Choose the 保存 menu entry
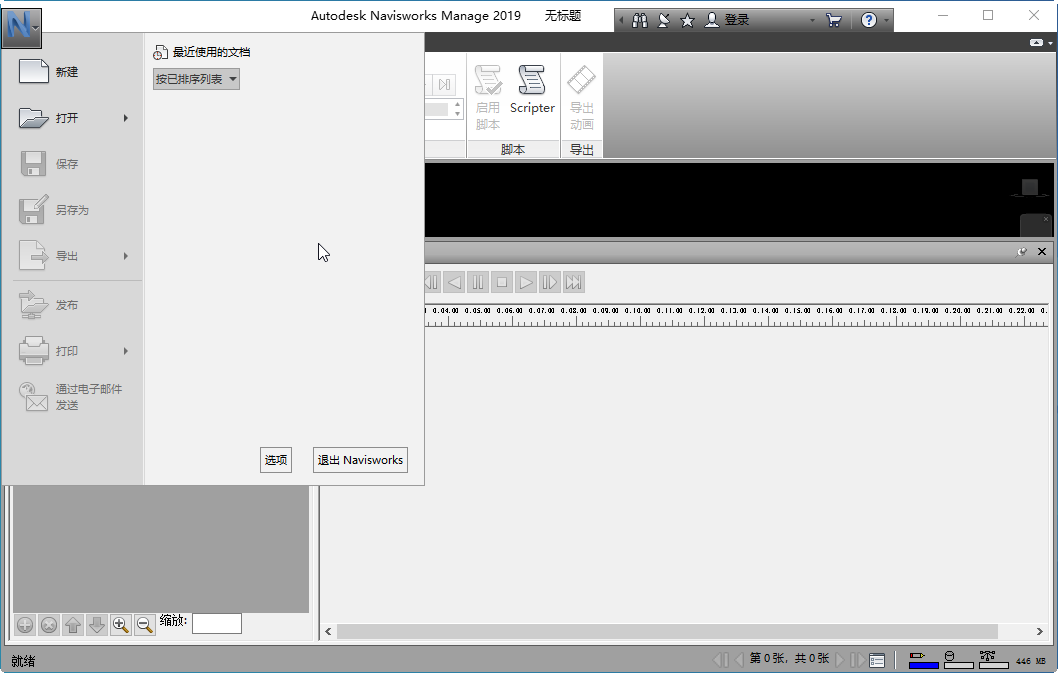Image resolution: width=1058 pixels, height=673 pixels. tap(49, 164)
